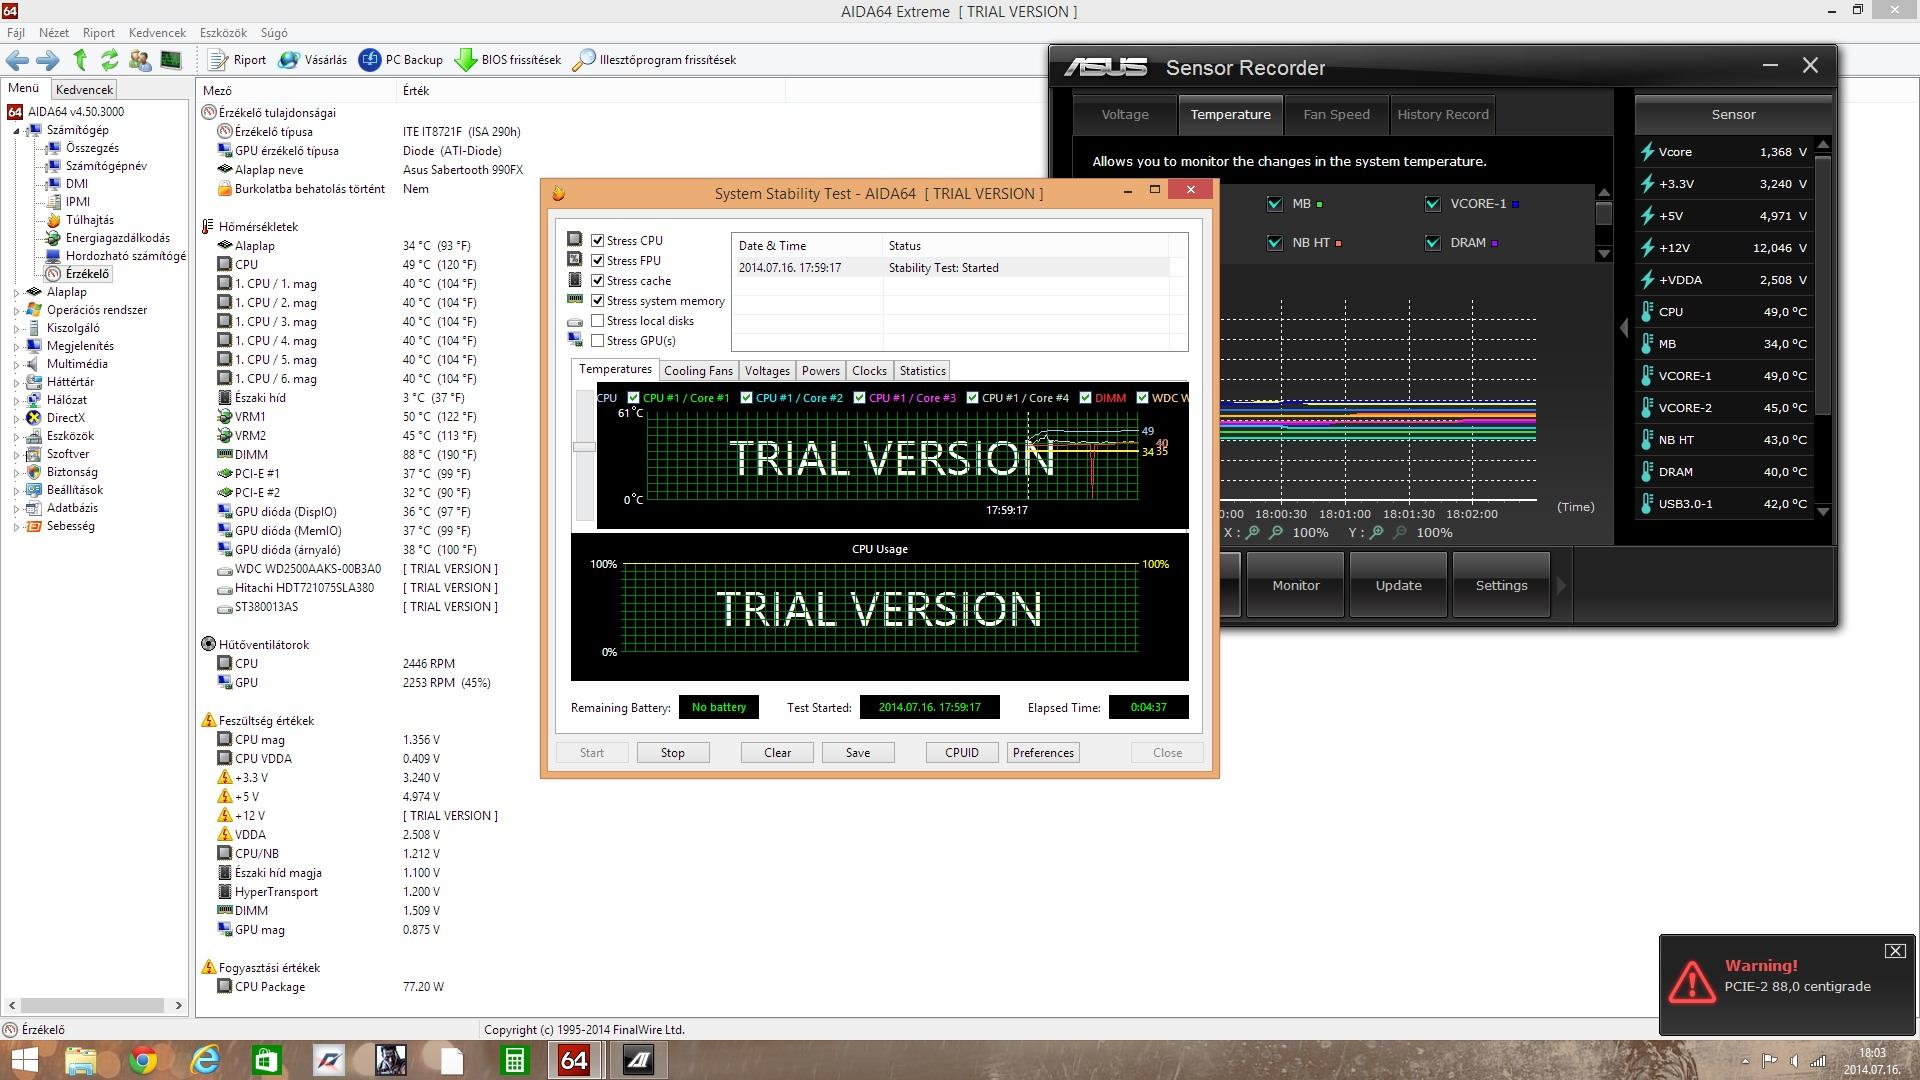The image size is (1920, 1080).
Task: Click the calculator taskbar icon
Action: click(x=514, y=1060)
